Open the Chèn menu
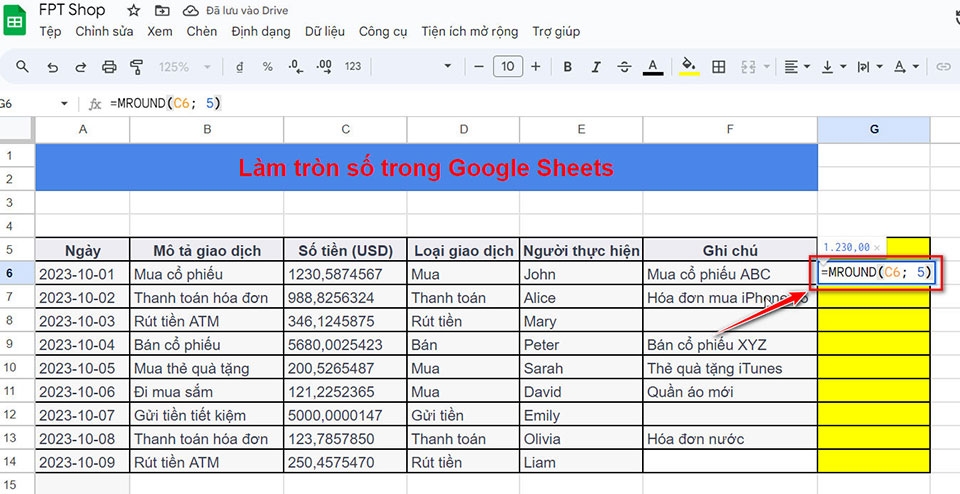This screenshot has width=960, height=494. 202,31
